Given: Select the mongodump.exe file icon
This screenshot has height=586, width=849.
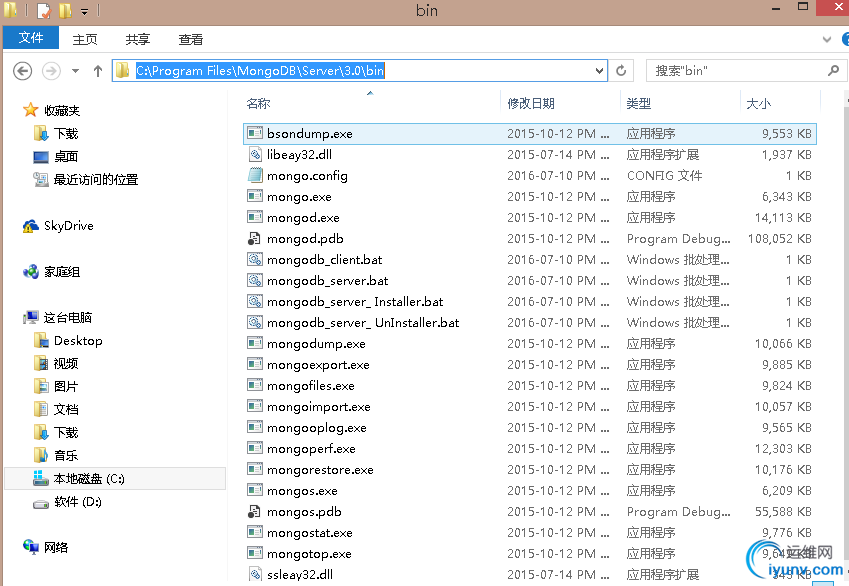Looking at the screenshot, I should (254, 343).
